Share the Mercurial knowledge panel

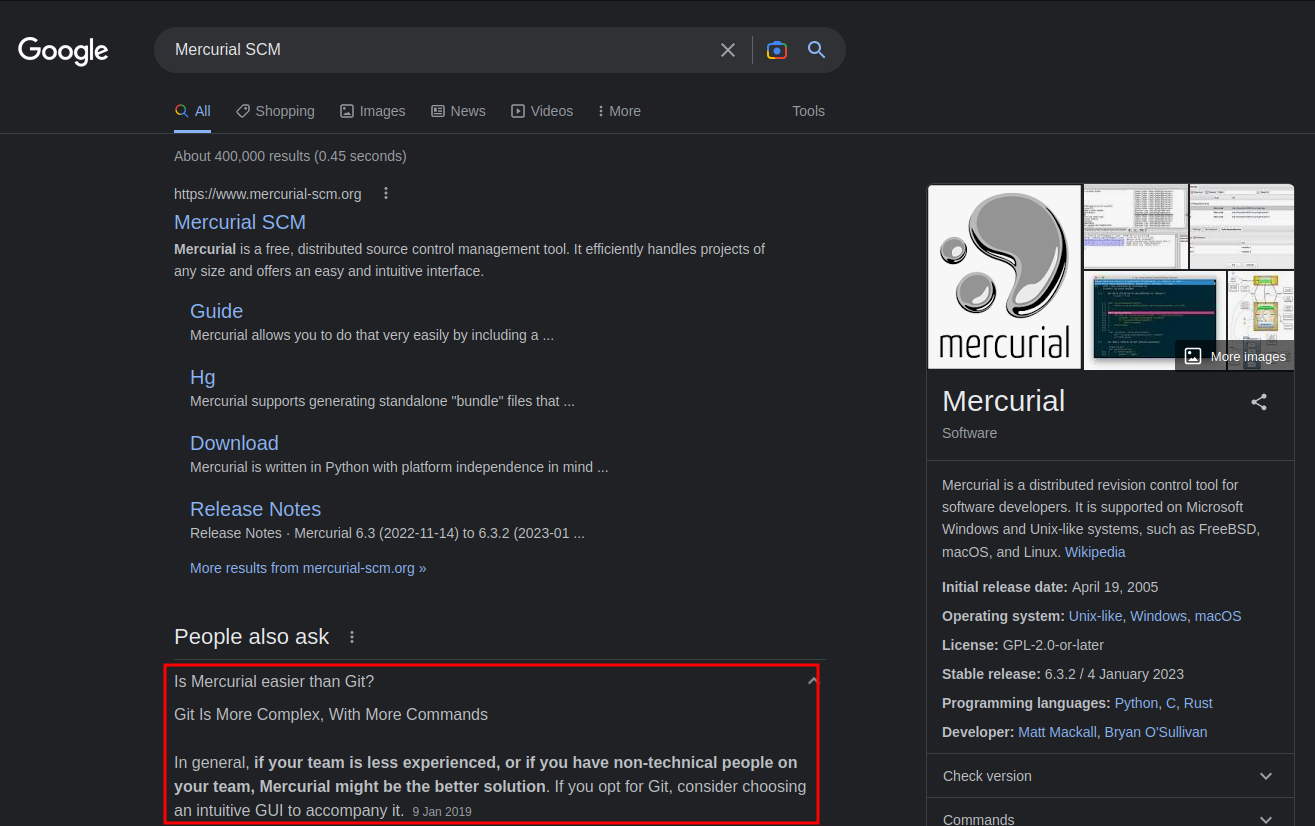point(1259,402)
